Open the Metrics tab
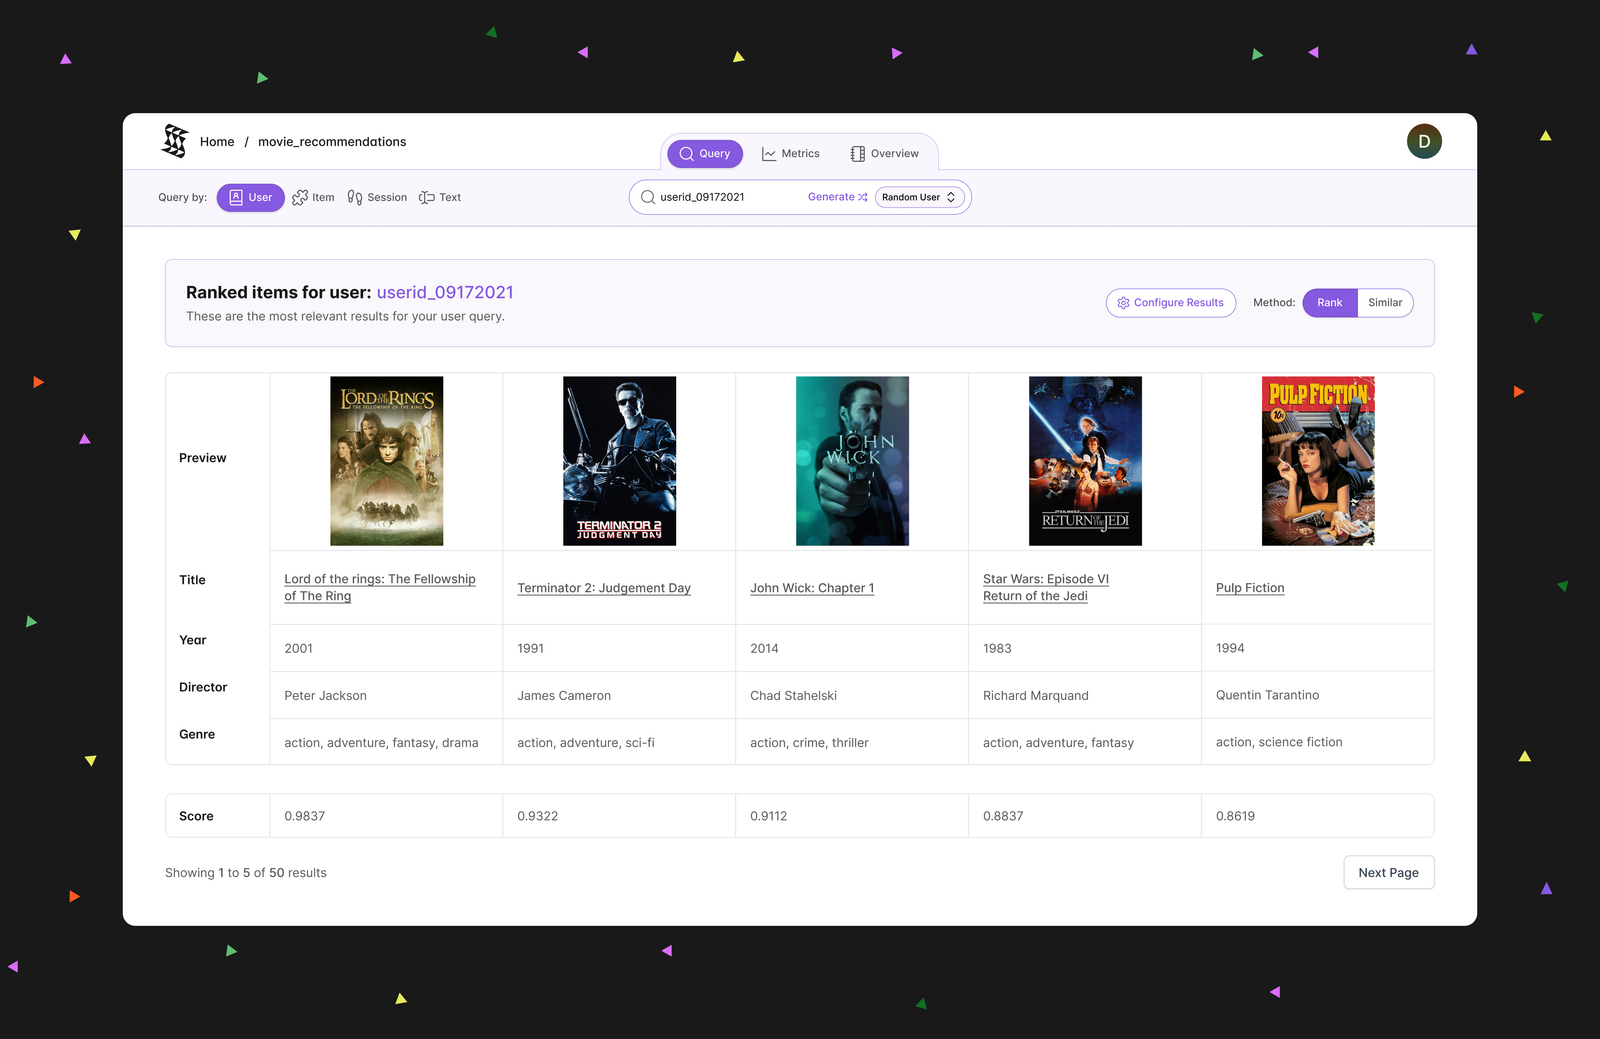 click(790, 154)
